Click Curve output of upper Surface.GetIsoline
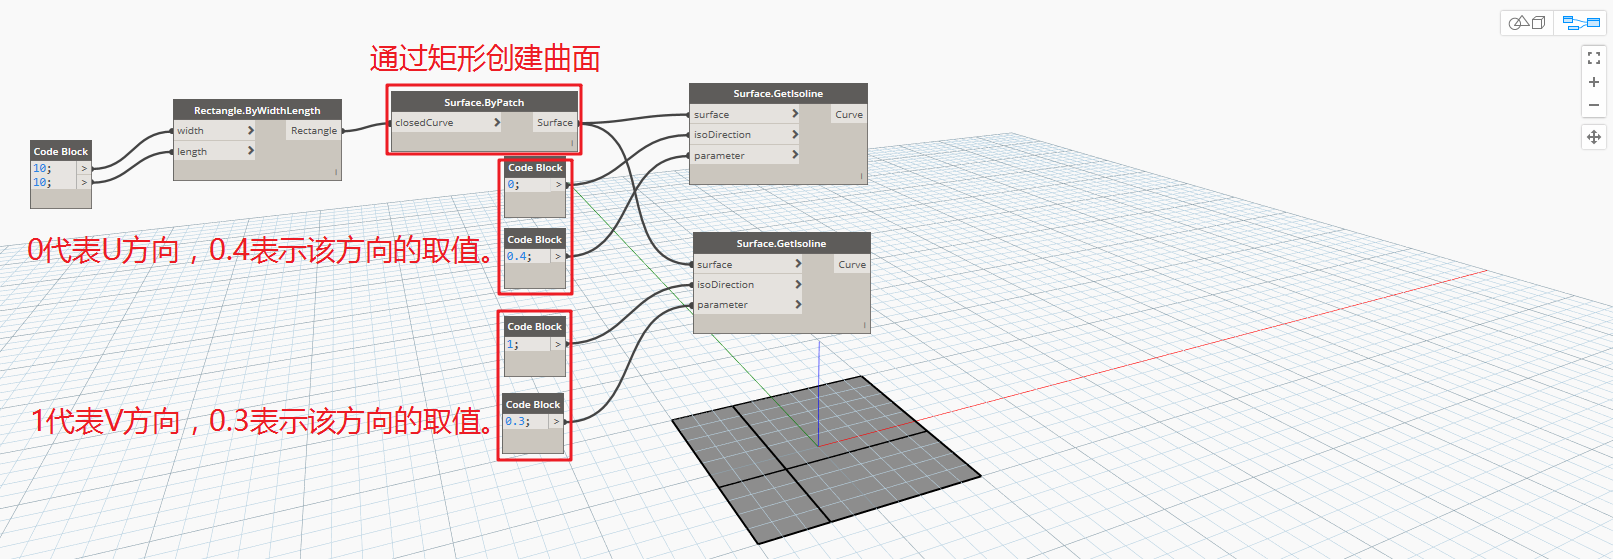This screenshot has width=1613, height=559. (x=849, y=114)
